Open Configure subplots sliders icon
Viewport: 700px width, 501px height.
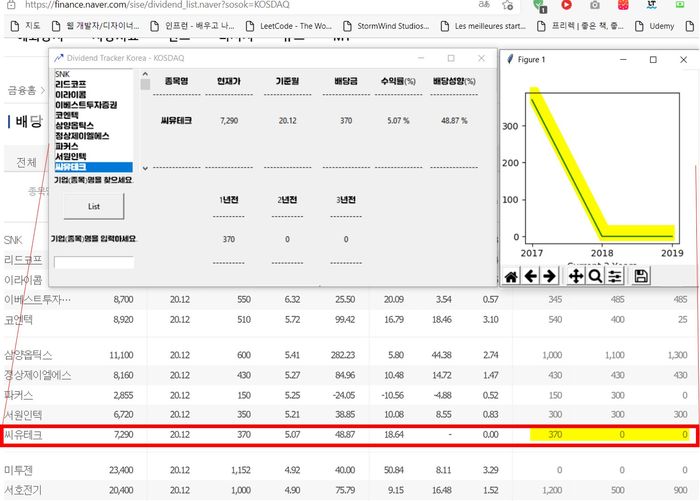(x=615, y=276)
